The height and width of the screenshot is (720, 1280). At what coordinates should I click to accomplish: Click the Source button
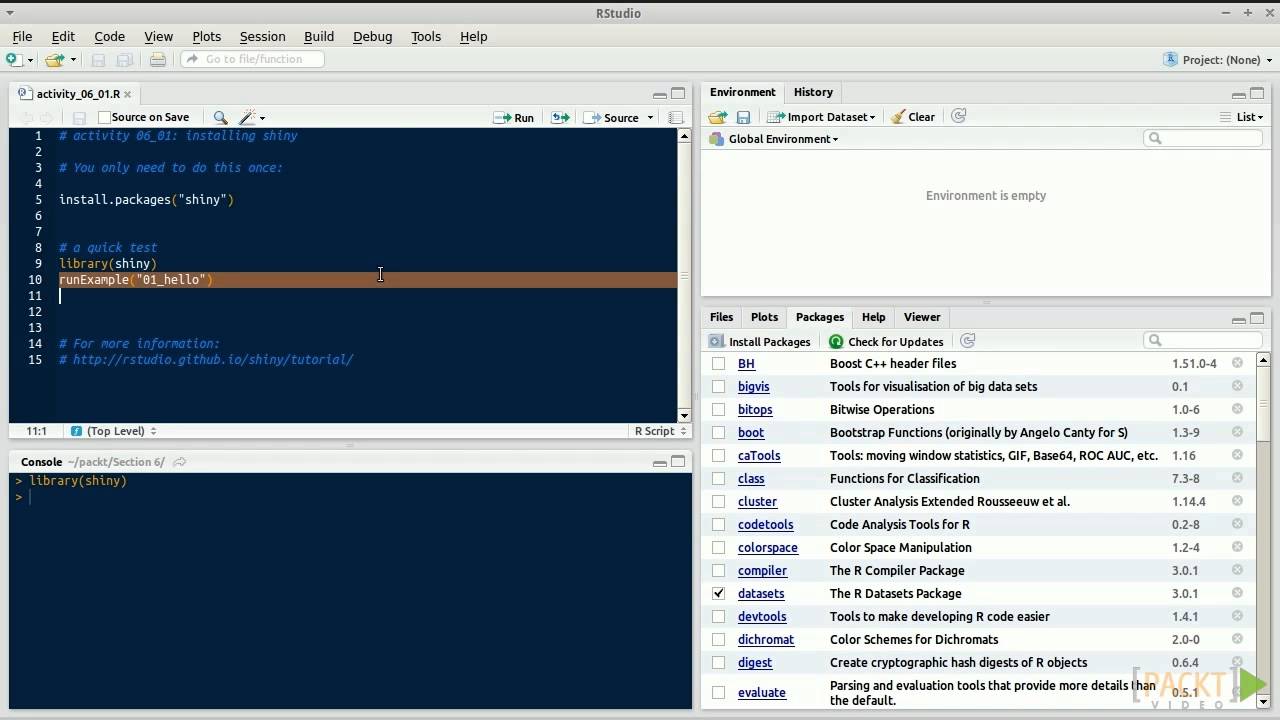[612, 118]
